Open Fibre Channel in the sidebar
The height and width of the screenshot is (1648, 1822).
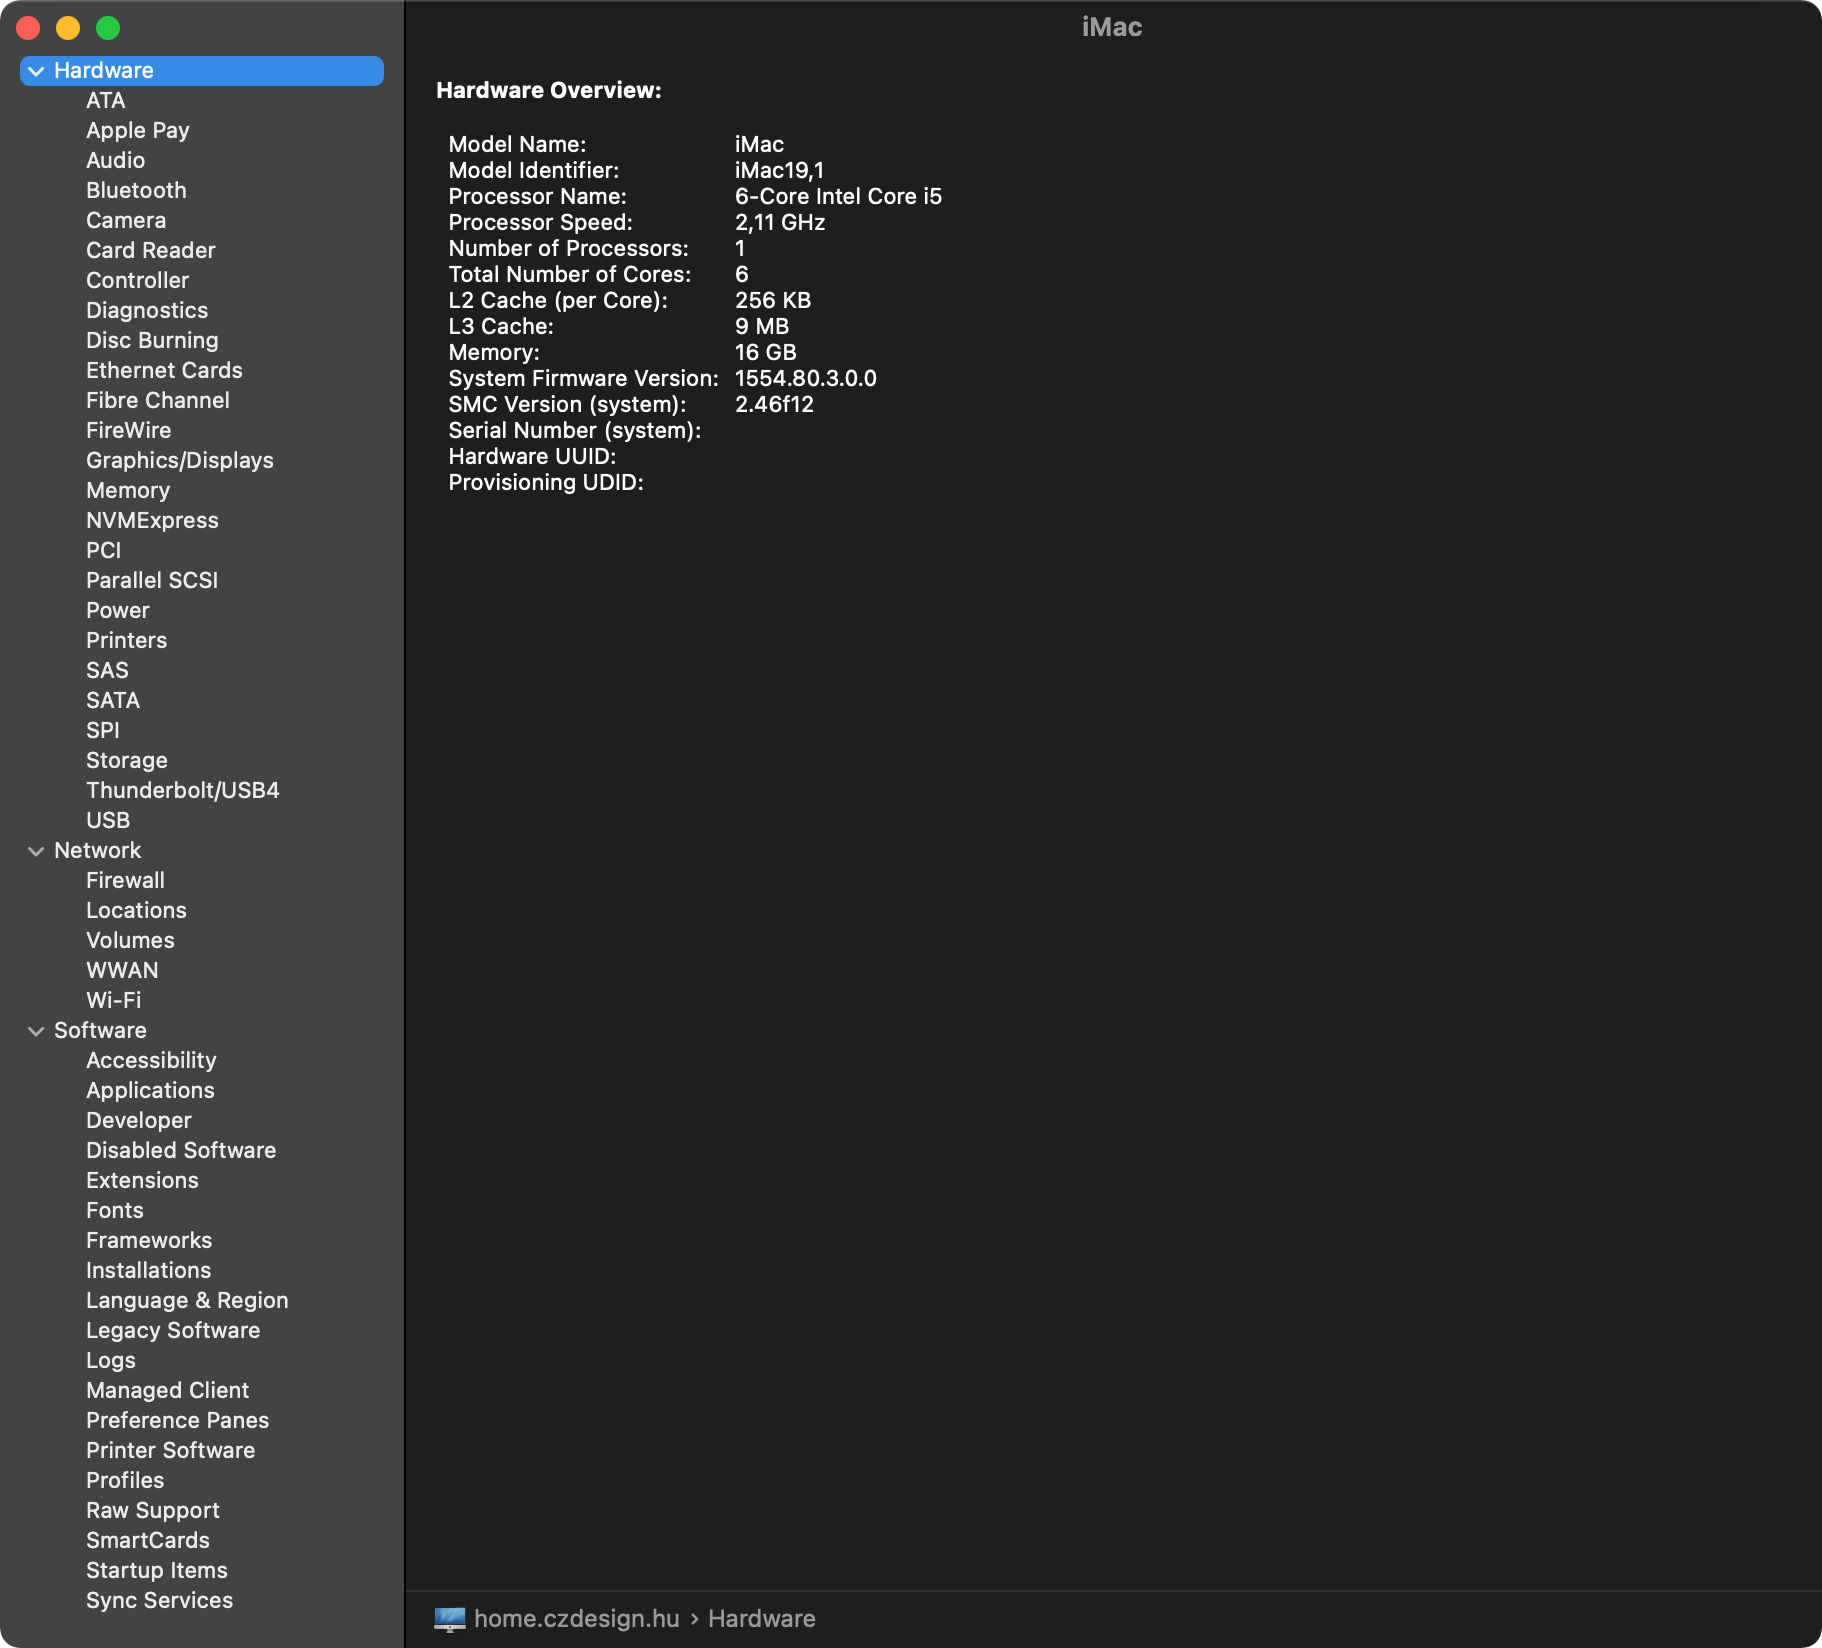coord(158,401)
